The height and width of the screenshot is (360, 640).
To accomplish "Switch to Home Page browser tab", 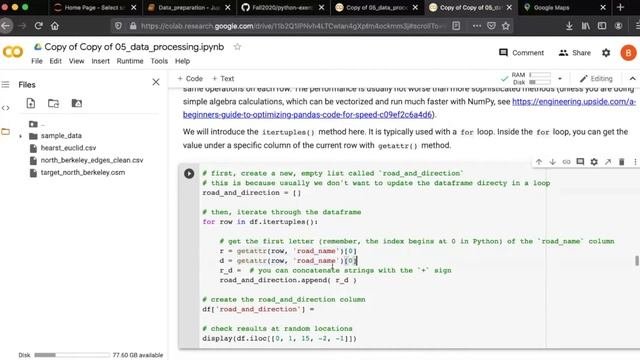I will [94, 7].
